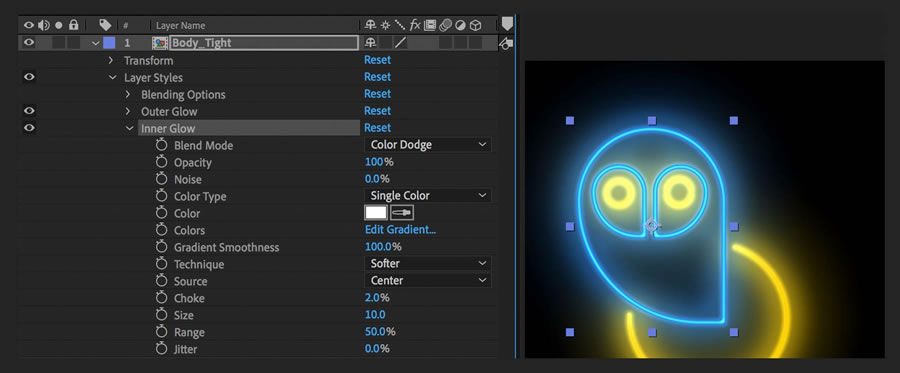The height and width of the screenshot is (373, 900).
Task: Open Color Type dropdown showing Single Color
Action: click(x=428, y=196)
